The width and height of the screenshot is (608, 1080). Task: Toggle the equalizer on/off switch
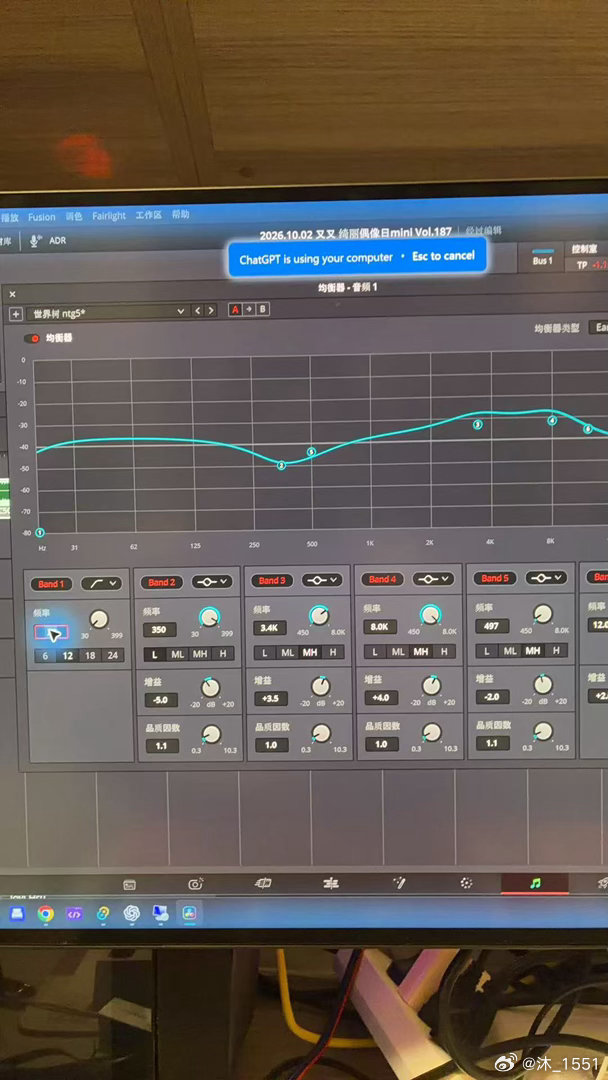coord(32,338)
